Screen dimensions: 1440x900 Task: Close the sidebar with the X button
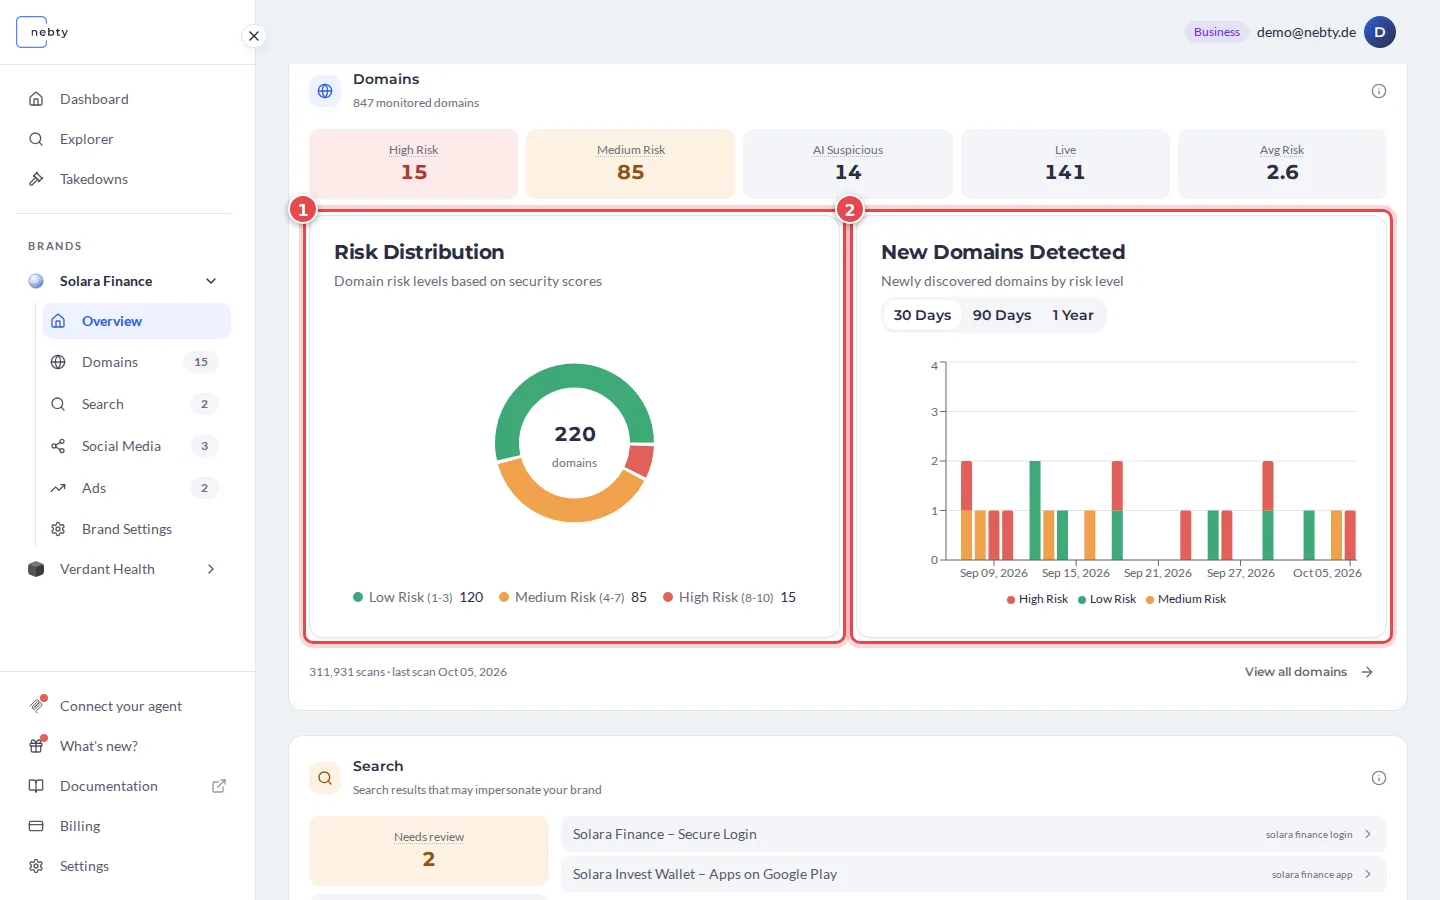[x=254, y=36]
